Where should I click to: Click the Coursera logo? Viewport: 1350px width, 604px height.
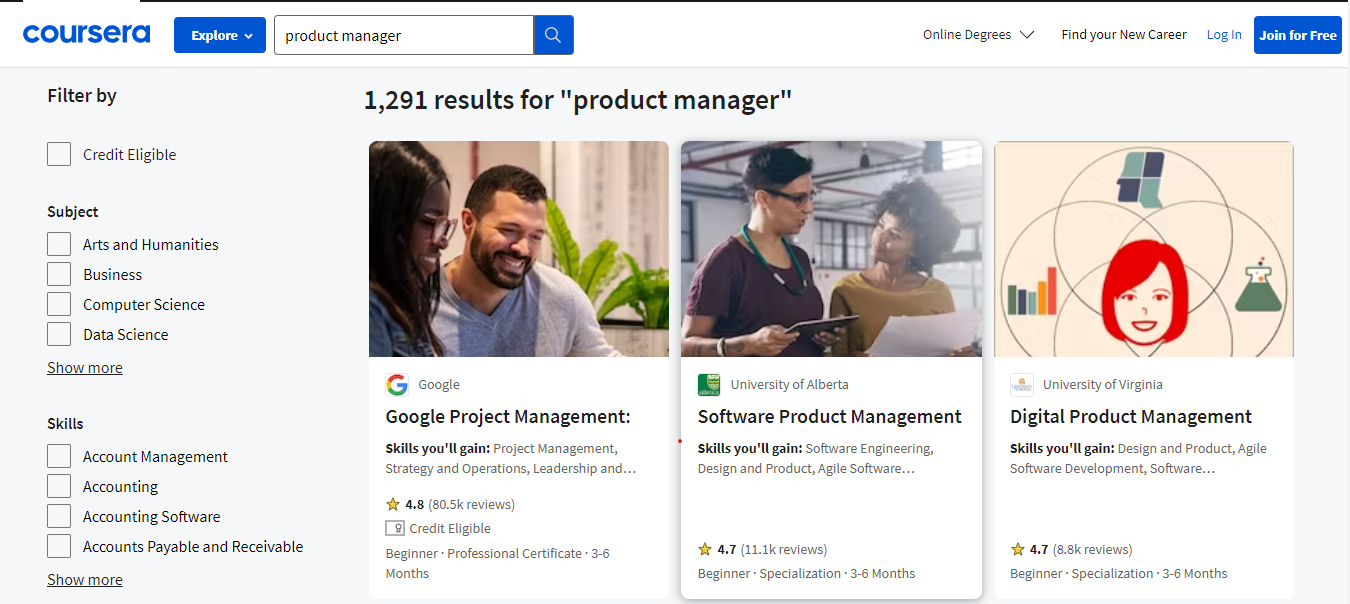point(86,34)
